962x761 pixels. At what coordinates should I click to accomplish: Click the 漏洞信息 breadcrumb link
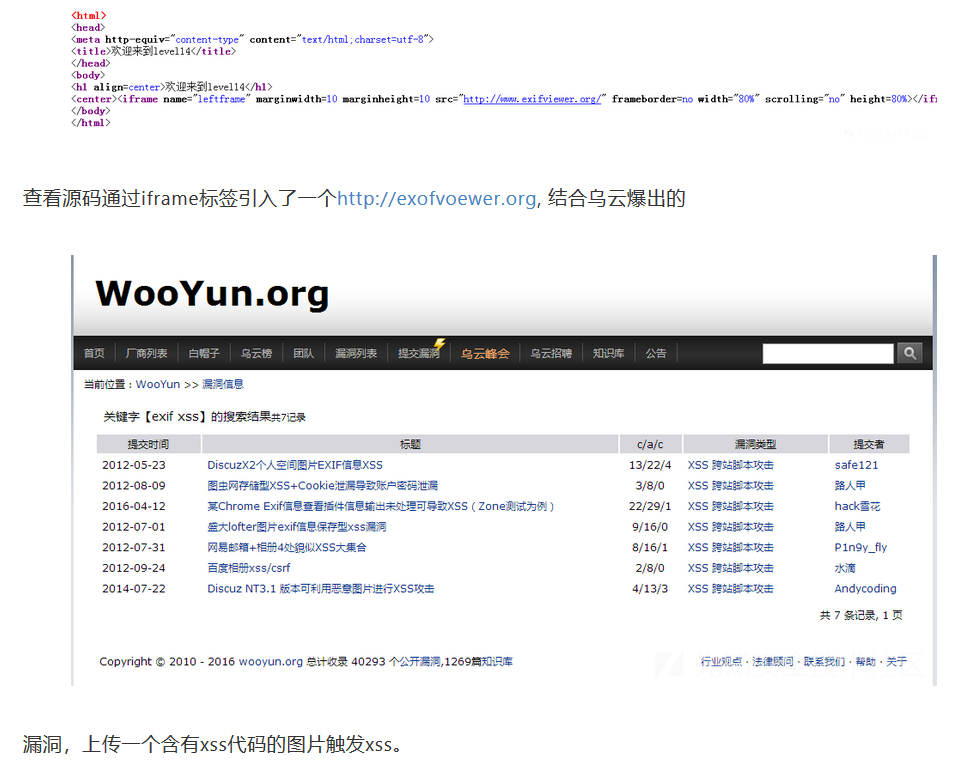pyautogui.click(x=223, y=384)
